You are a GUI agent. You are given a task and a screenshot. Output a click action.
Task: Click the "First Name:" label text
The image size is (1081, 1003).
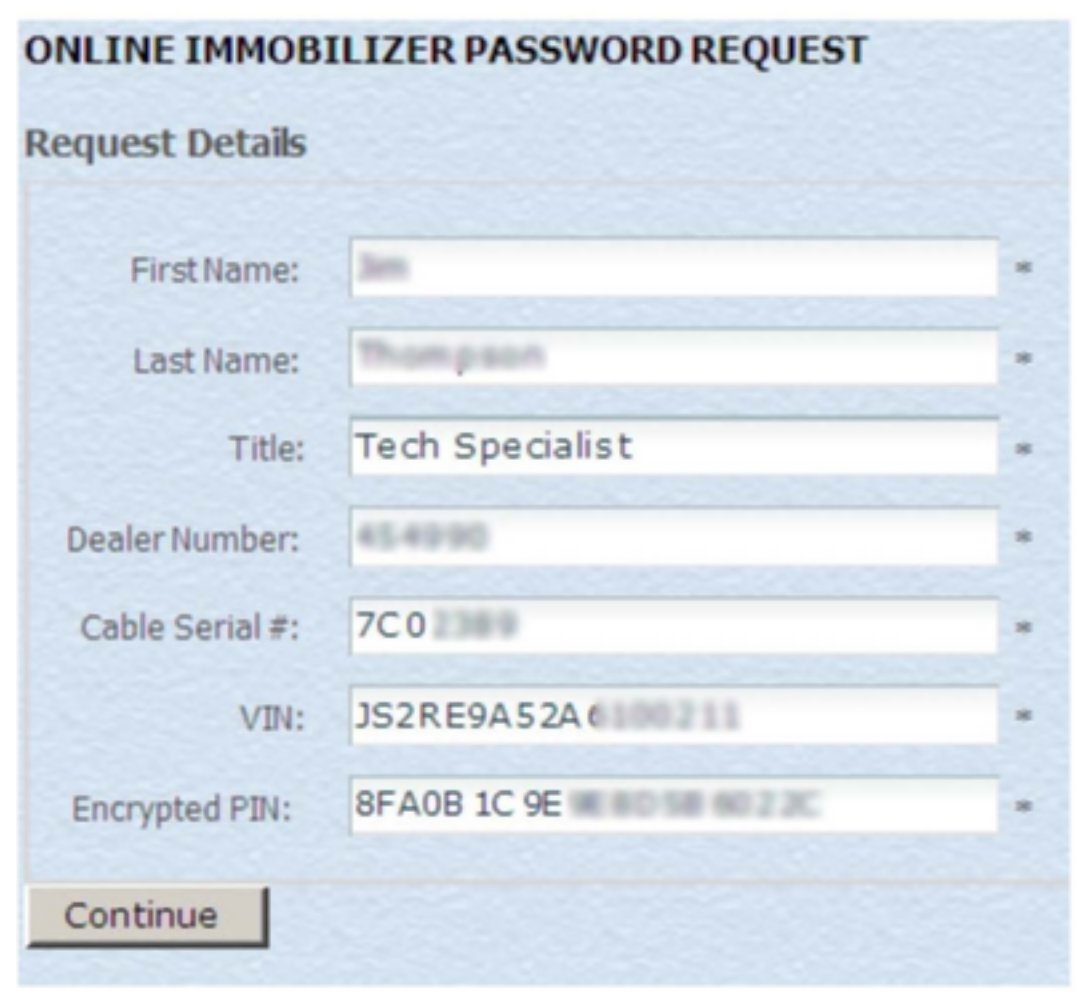[x=215, y=270]
